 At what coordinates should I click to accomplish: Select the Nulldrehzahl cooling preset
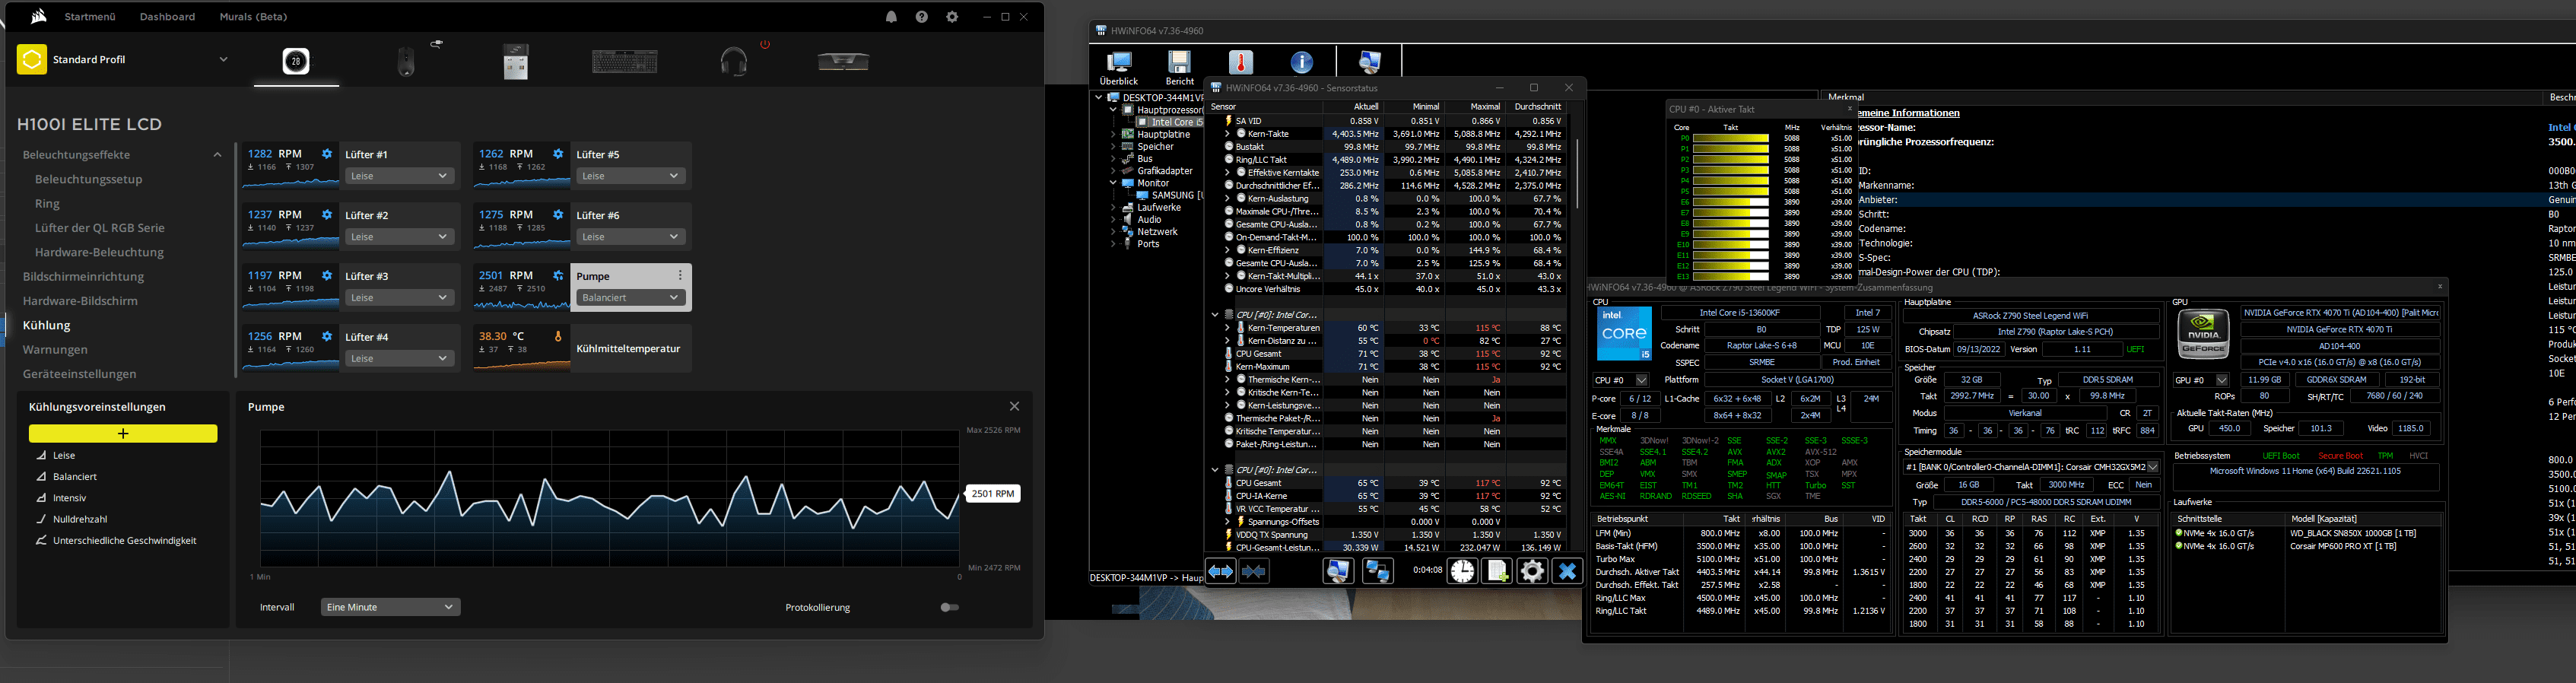(x=80, y=519)
